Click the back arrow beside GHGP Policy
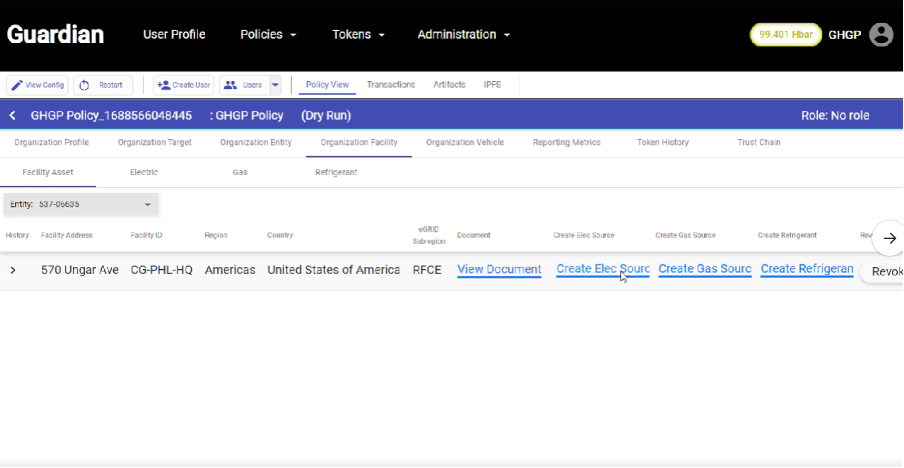Image resolution: width=904 pixels, height=468 pixels. [x=13, y=115]
